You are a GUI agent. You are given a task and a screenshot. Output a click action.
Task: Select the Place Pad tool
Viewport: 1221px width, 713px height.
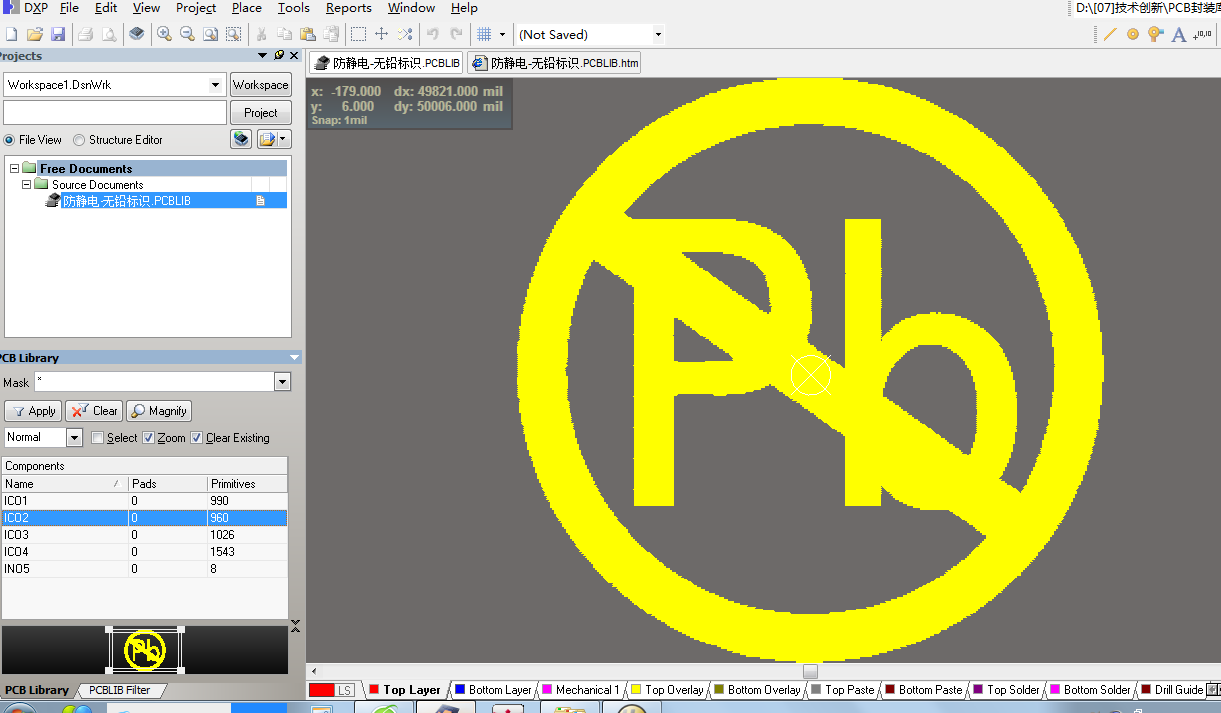tap(1133, 34)
